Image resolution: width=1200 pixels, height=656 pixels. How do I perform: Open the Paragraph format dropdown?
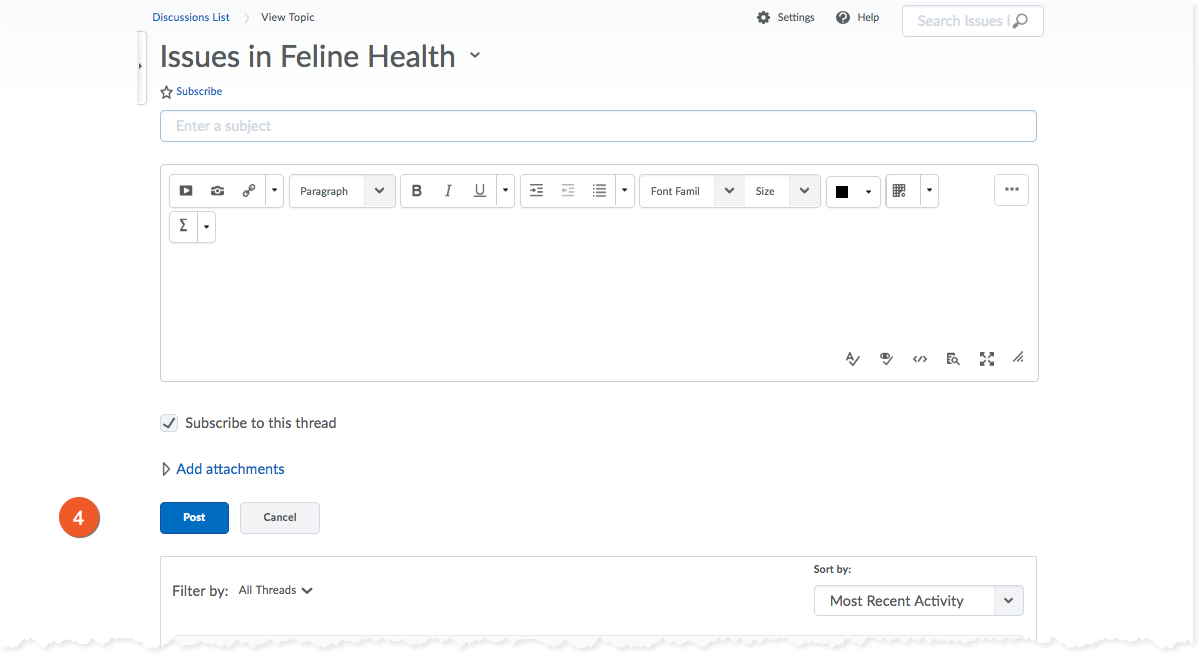342,191
